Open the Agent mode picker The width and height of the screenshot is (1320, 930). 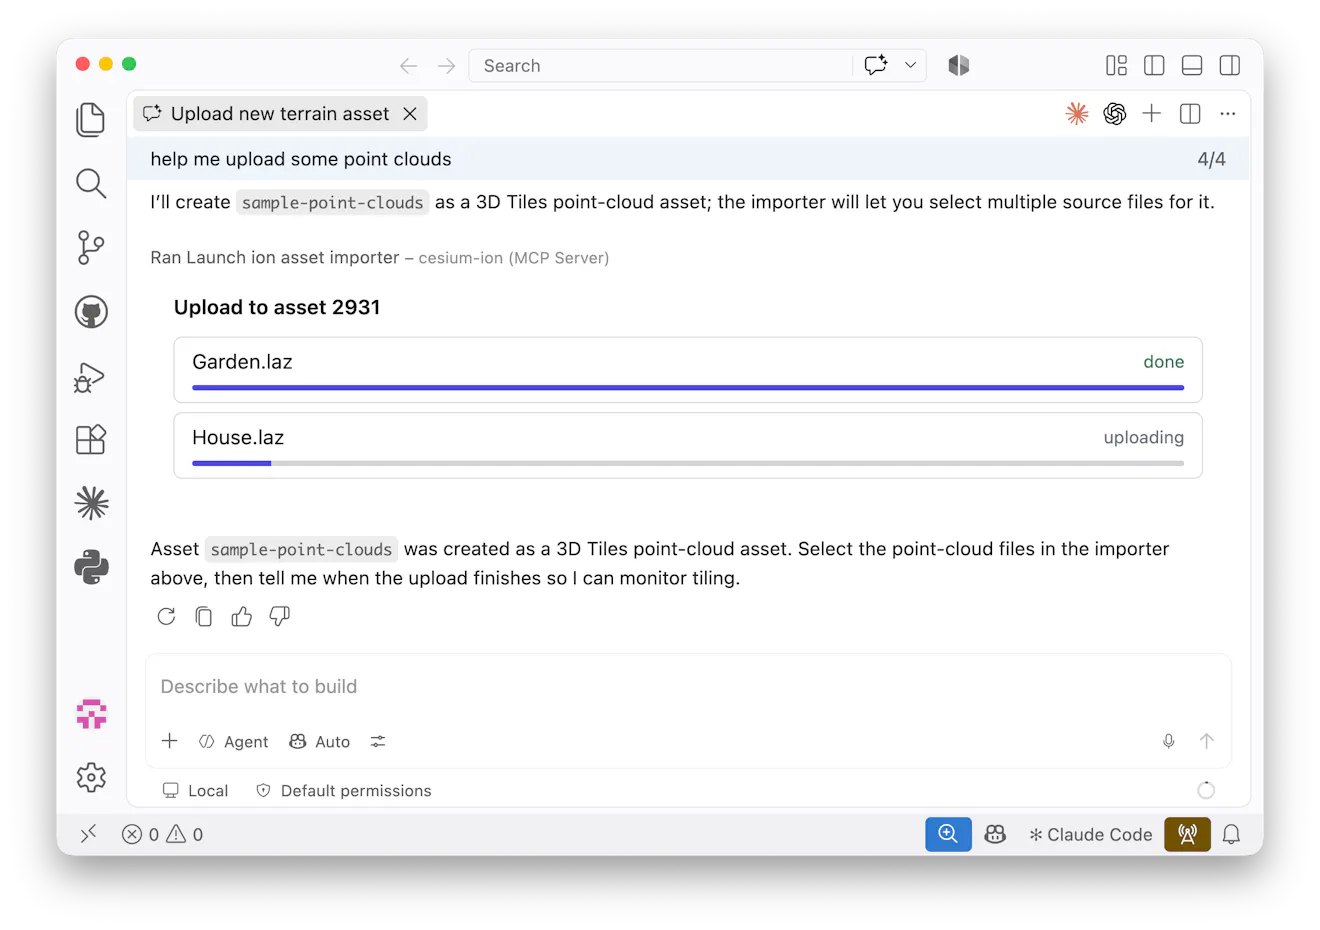click(234, 741)
